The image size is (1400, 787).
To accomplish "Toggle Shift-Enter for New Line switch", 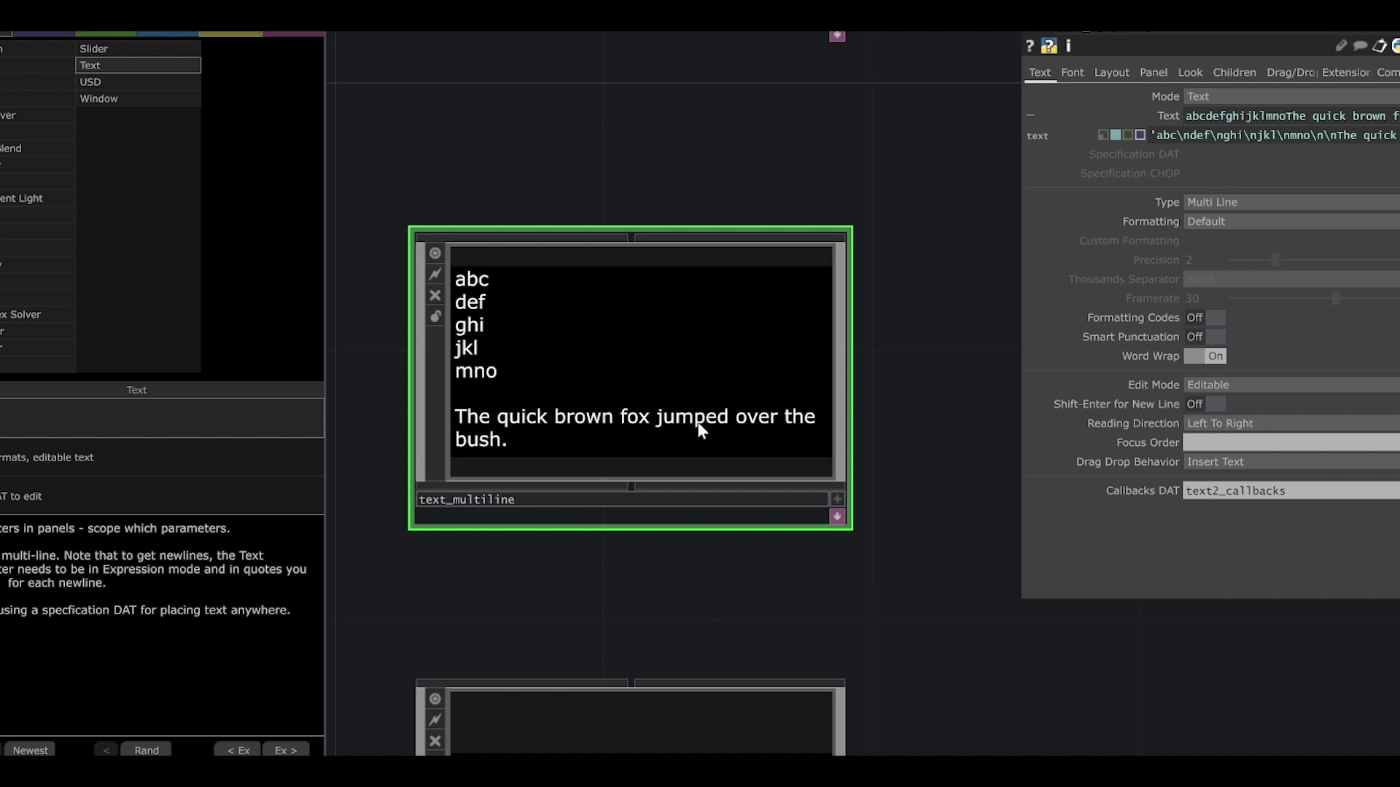I will pos(1205,404).
